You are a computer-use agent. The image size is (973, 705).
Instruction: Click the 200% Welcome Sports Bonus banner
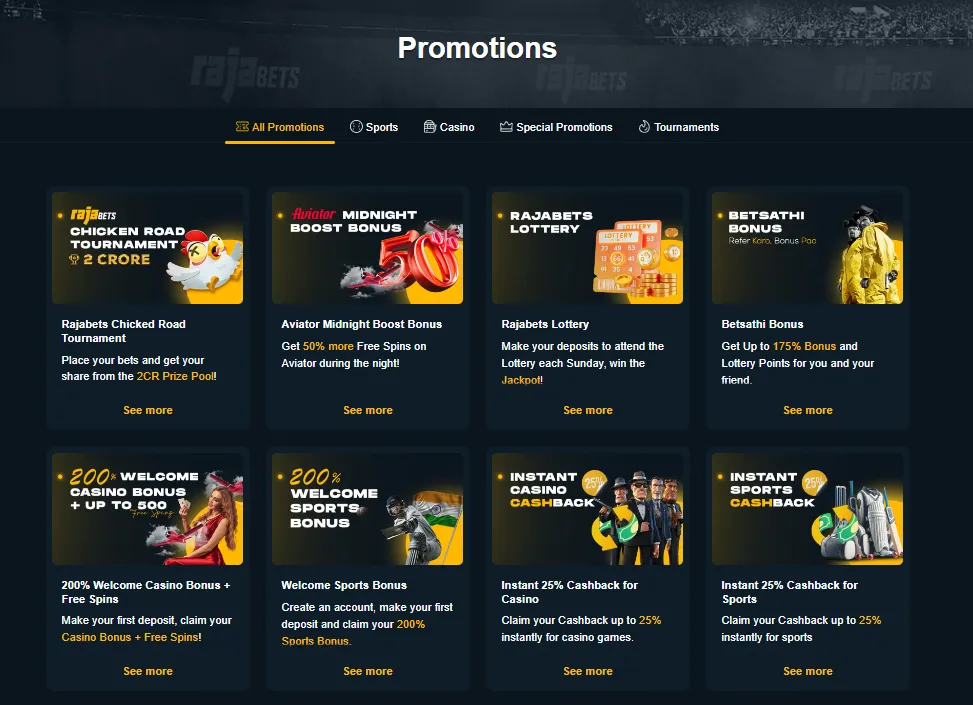tap(367, 509)
